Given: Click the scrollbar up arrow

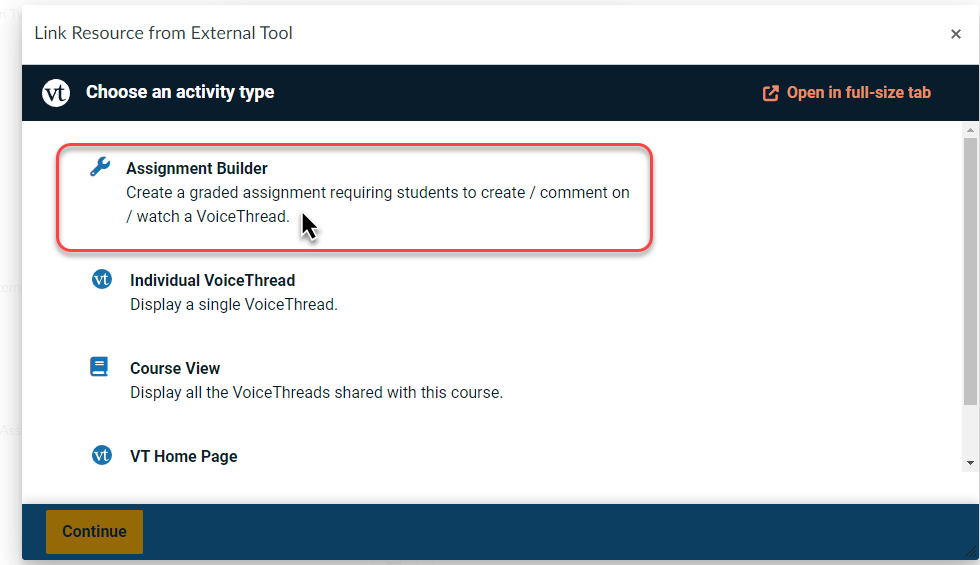Looking at the screenshot, I should pyautogui.click(x=970, y=130).
